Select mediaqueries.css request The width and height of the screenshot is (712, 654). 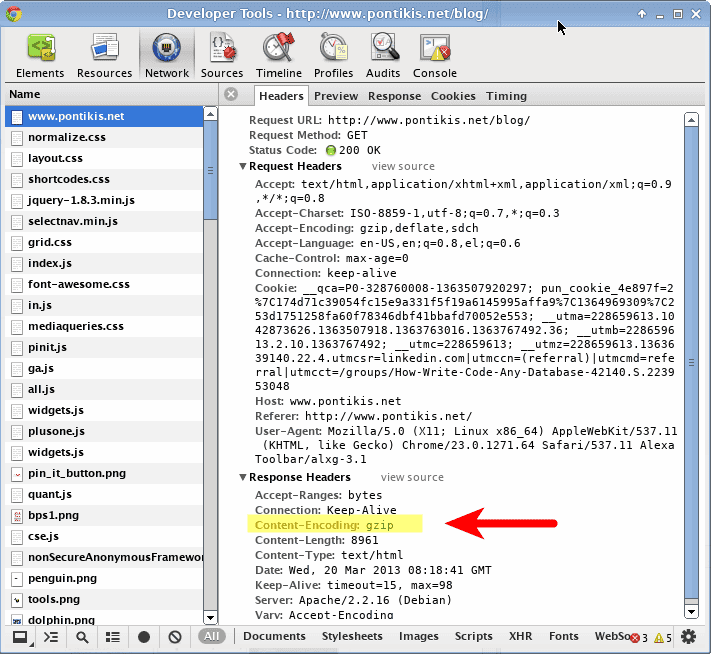point(104,326)
